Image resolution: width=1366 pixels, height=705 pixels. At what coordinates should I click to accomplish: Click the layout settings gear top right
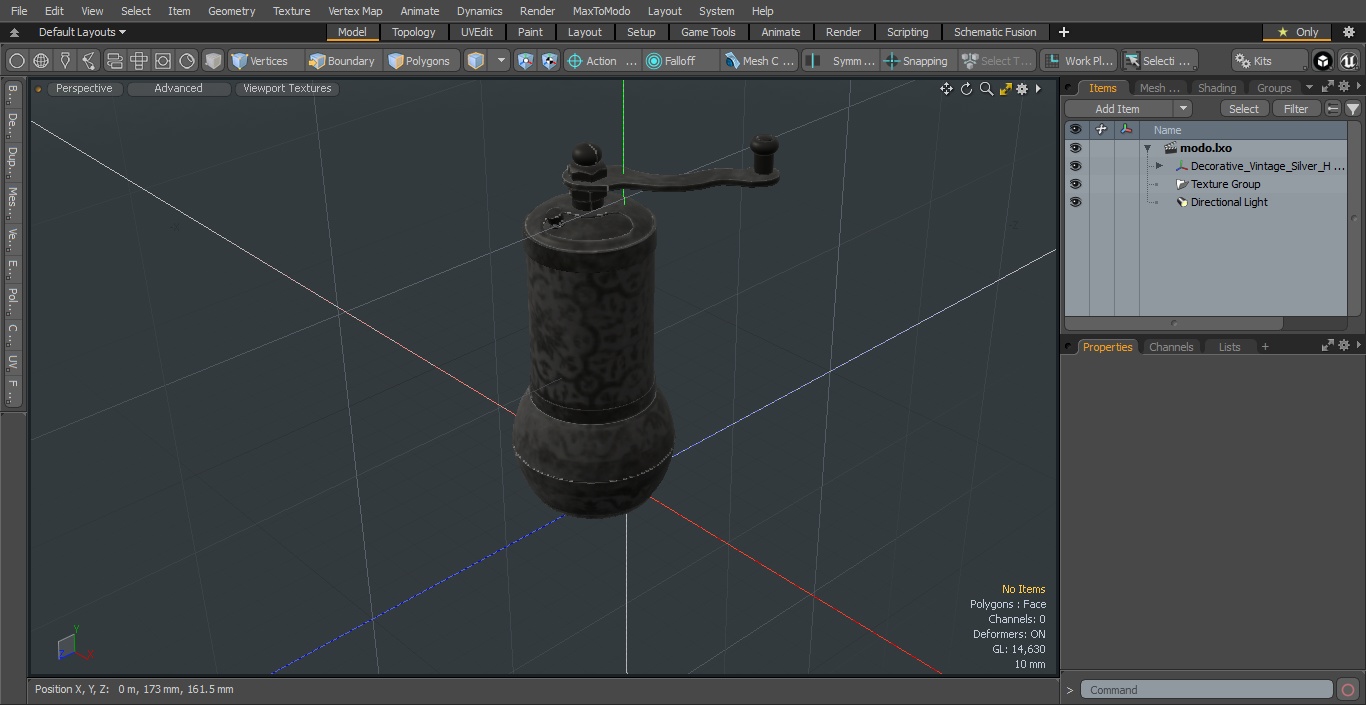pos(1348,32)
